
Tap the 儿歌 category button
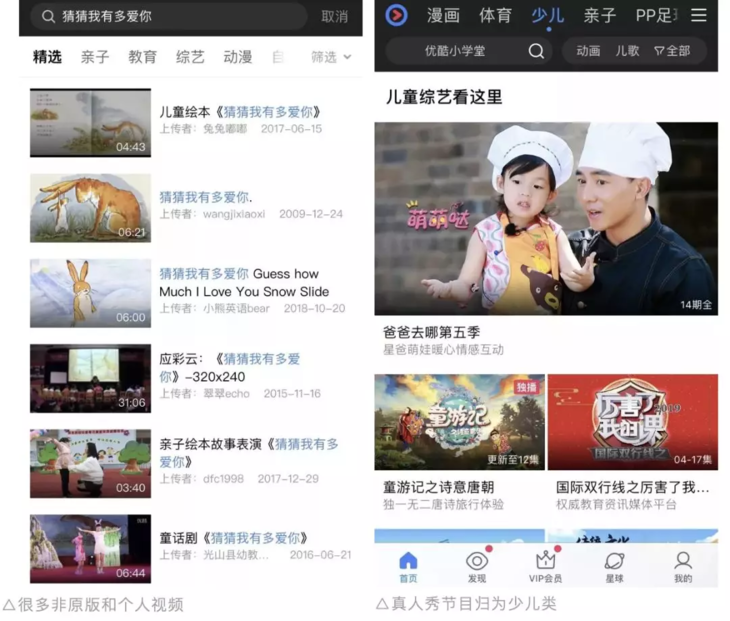[627, 51]
